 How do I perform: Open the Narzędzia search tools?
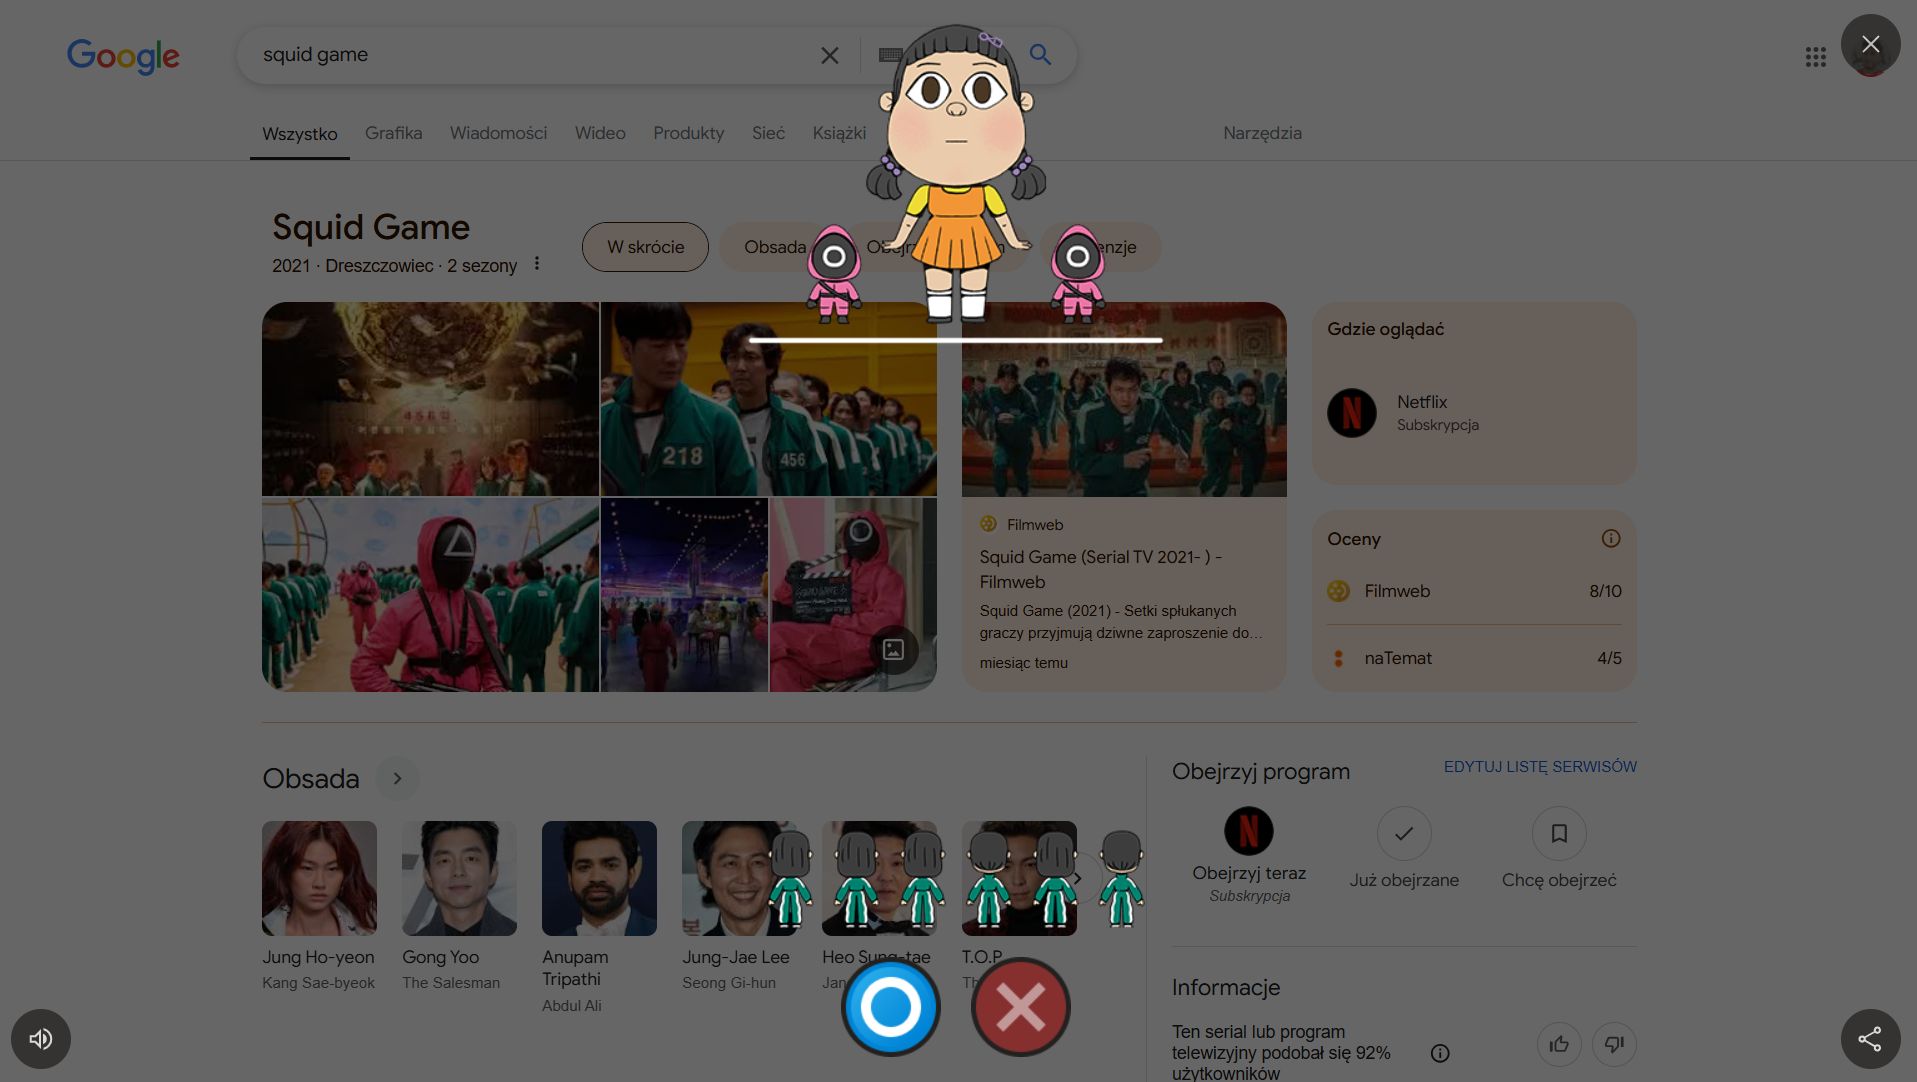pos(1262,133)
